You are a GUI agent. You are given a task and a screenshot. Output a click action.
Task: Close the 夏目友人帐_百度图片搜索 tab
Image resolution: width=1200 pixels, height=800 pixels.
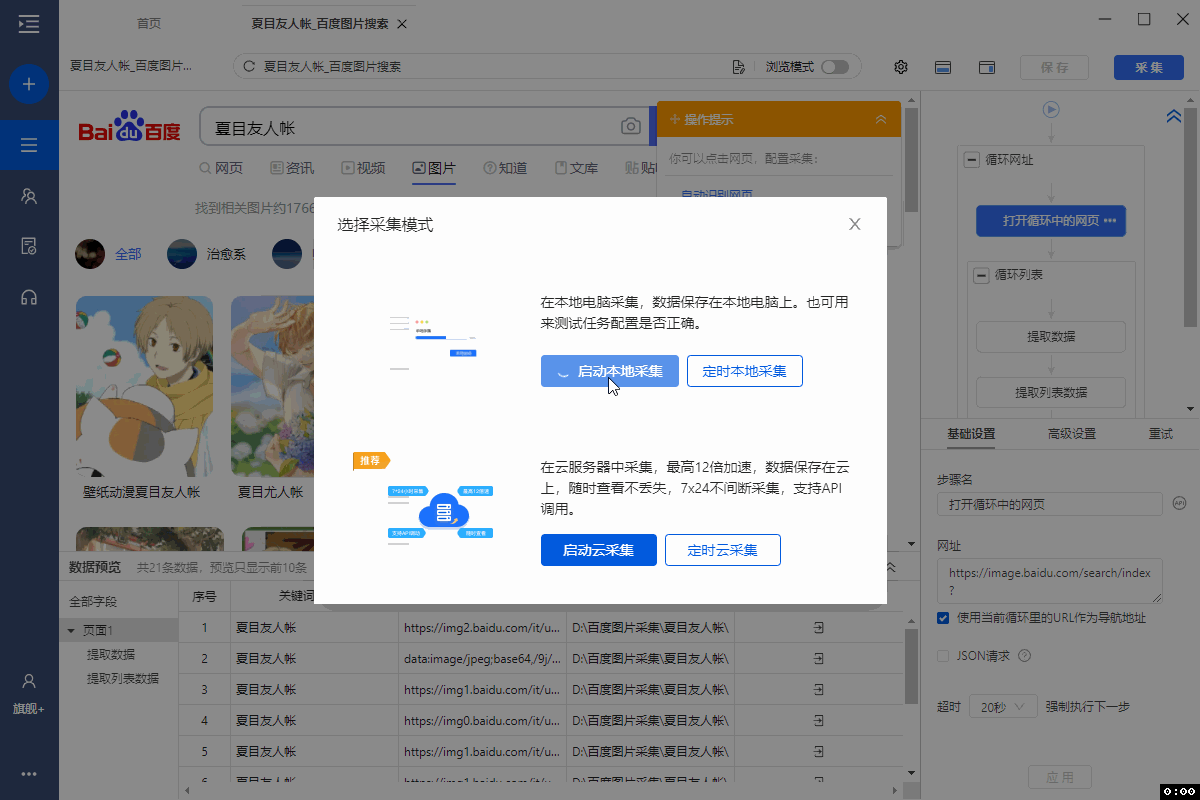401,24
